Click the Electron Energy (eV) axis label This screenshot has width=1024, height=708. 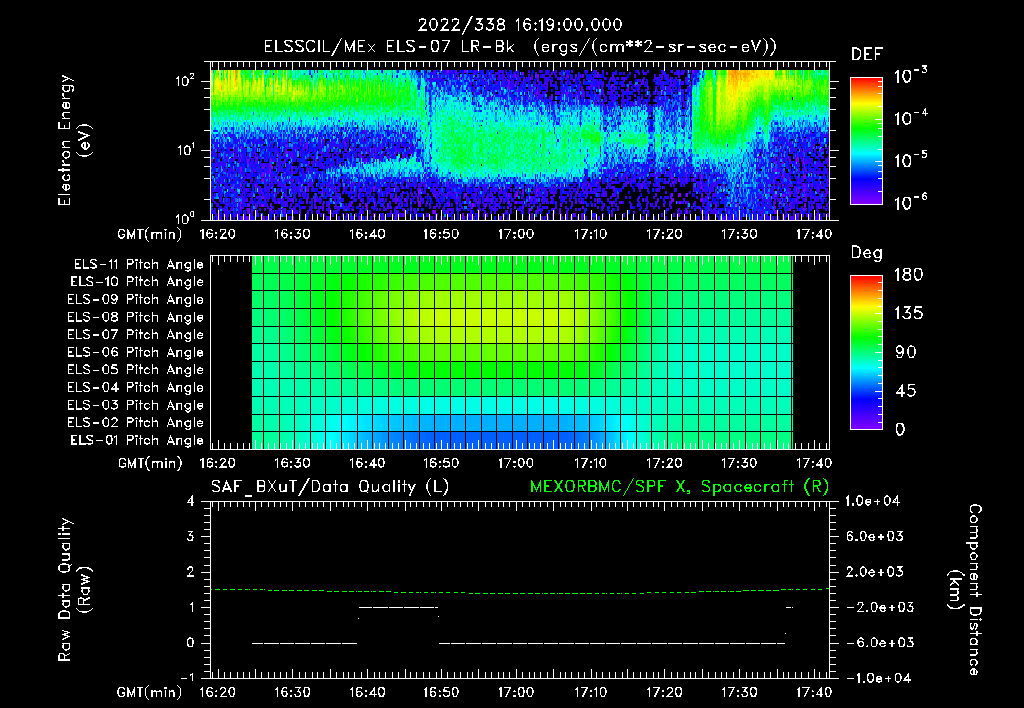(74, 140)
